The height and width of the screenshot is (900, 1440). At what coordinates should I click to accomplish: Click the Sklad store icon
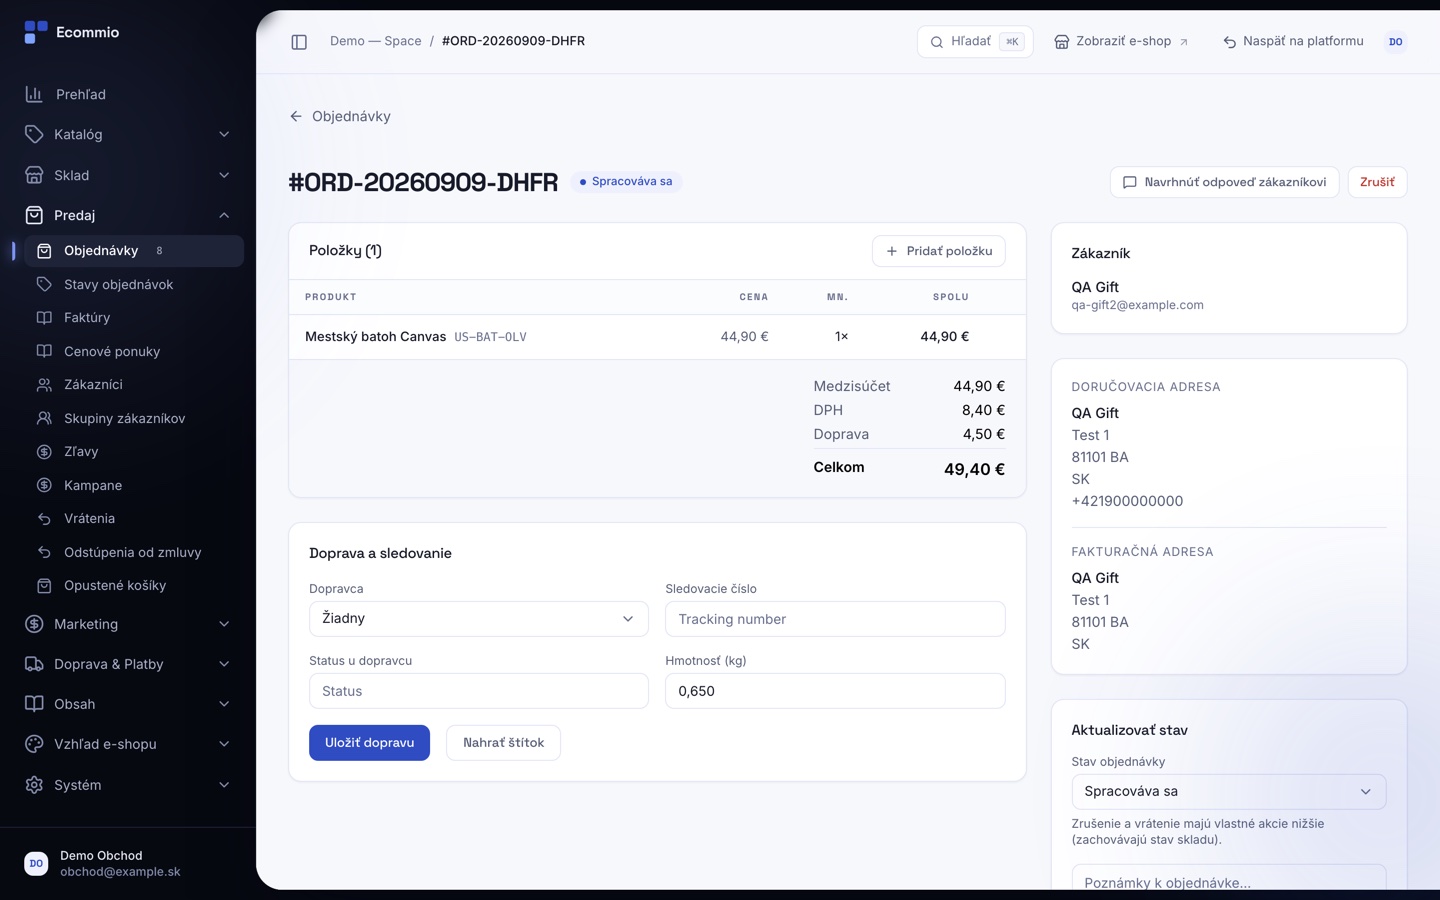(34, 175)
